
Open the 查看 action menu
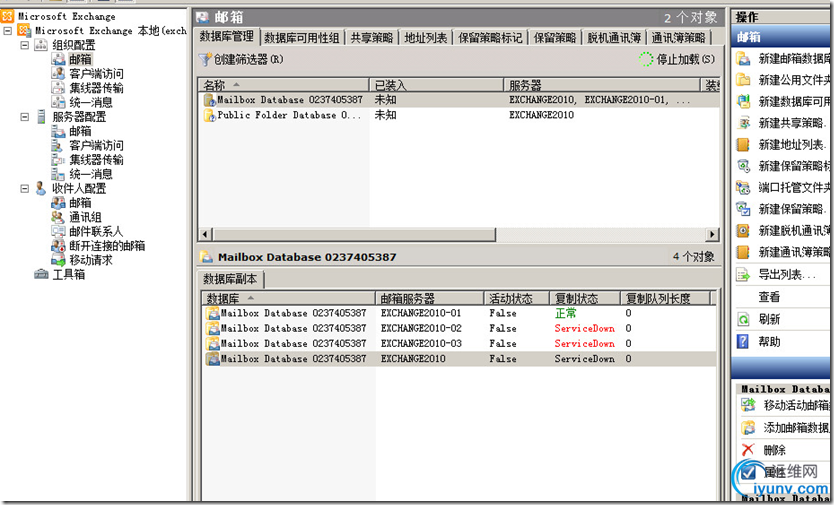[x=769, y=297]
